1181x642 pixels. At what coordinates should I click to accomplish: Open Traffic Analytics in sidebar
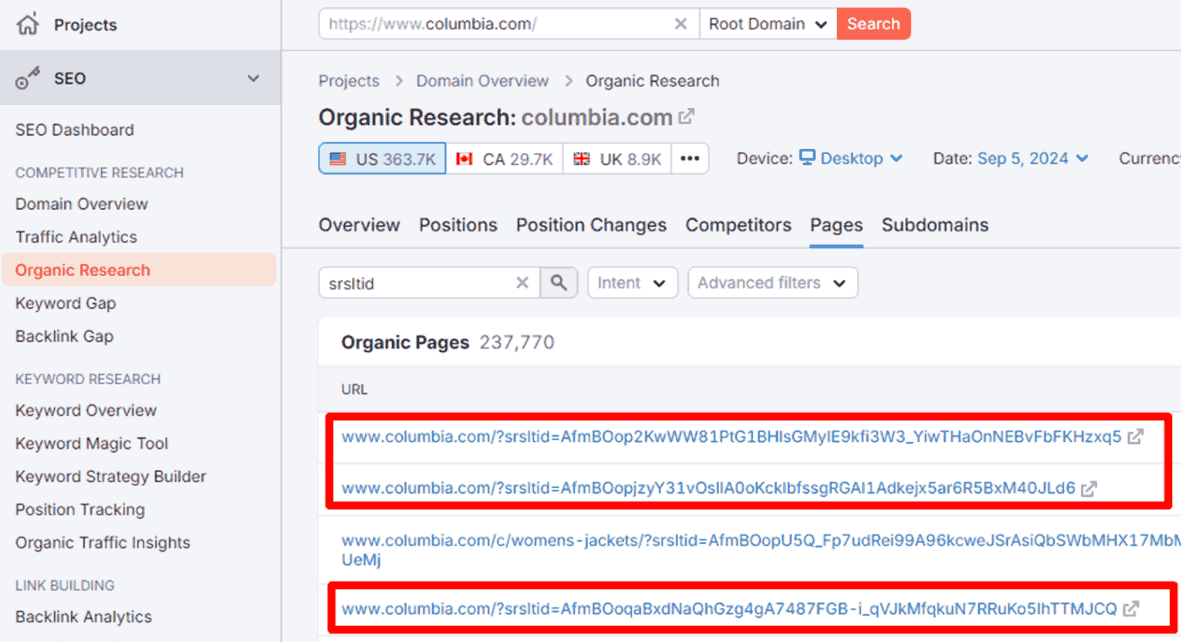coord(76,237)
